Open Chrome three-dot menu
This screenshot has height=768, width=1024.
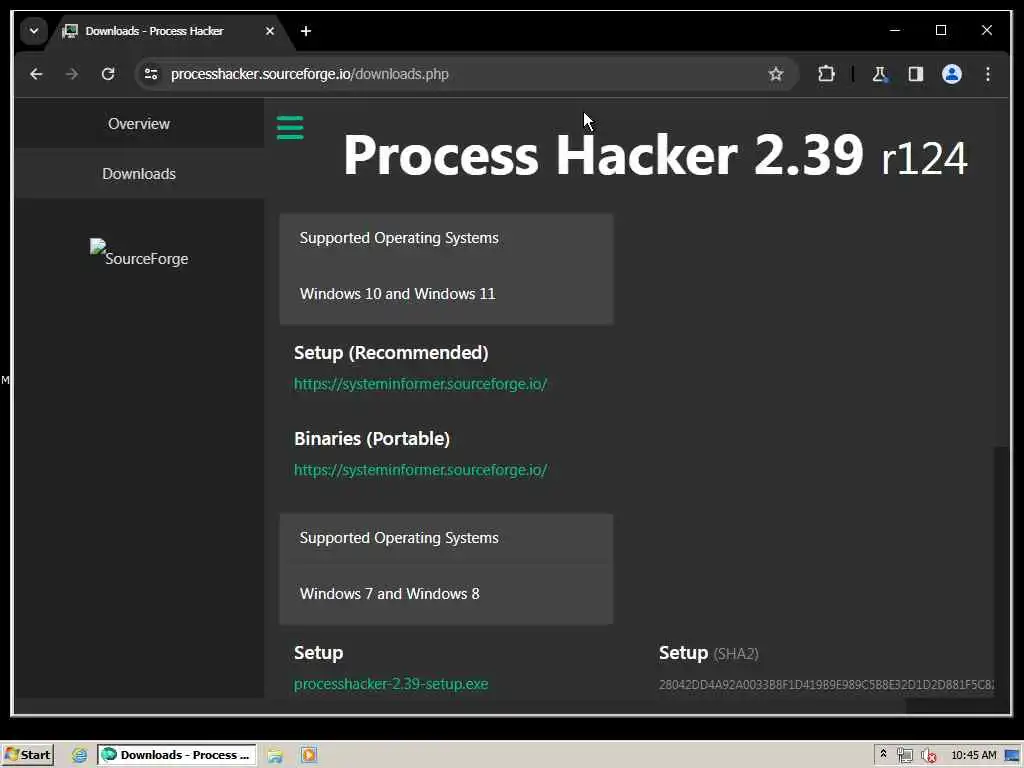[987, 74]
